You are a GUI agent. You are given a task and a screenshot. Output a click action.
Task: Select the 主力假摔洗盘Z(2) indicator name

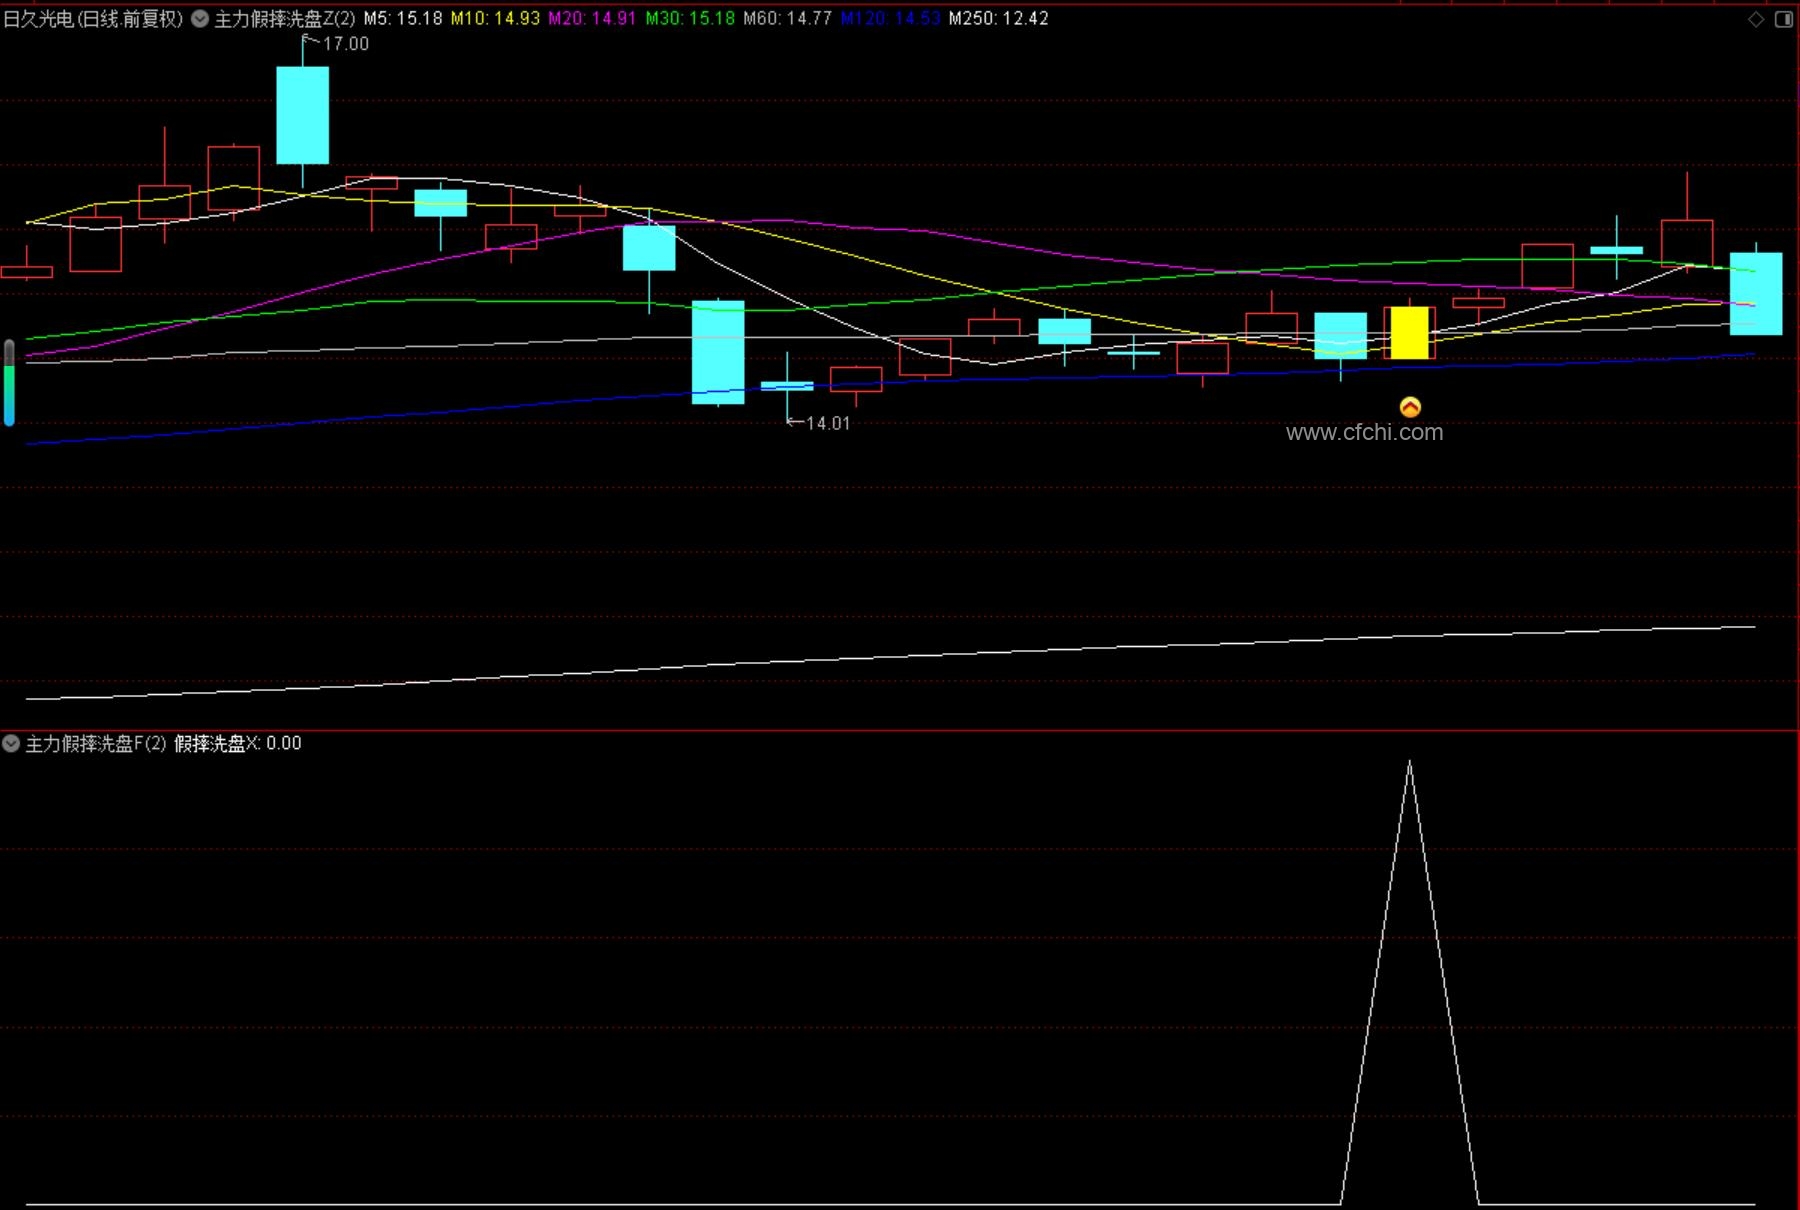click(x=285, y=18)
